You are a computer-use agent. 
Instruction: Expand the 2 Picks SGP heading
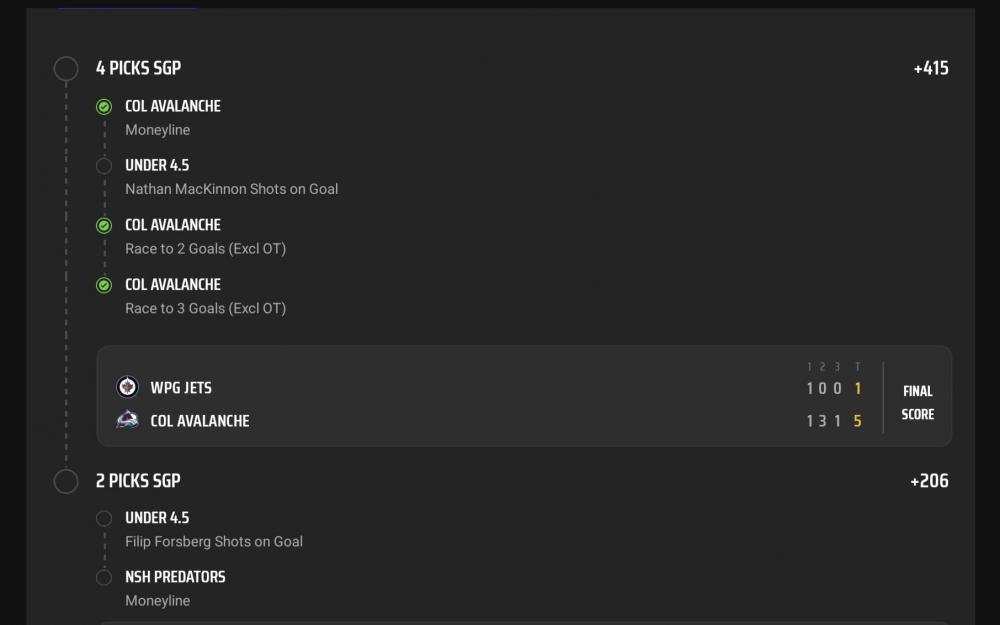[x=138, y=481]
